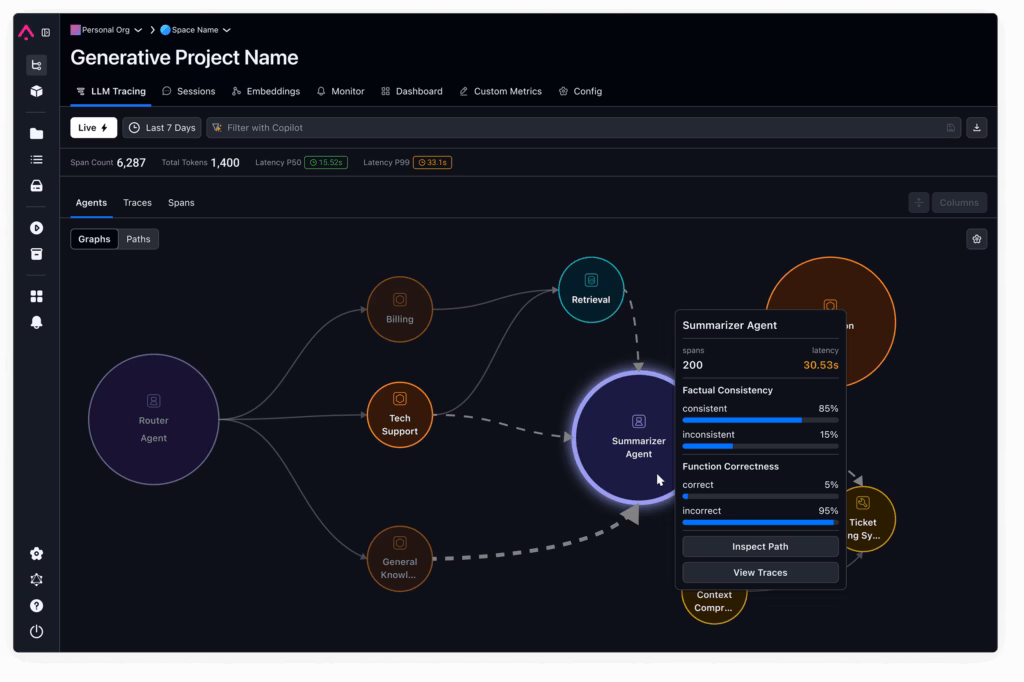Switch to the Spans sub-tab
Viewport: 1024px width, 682px height.
pyautogui.click(x=181, y=203)
